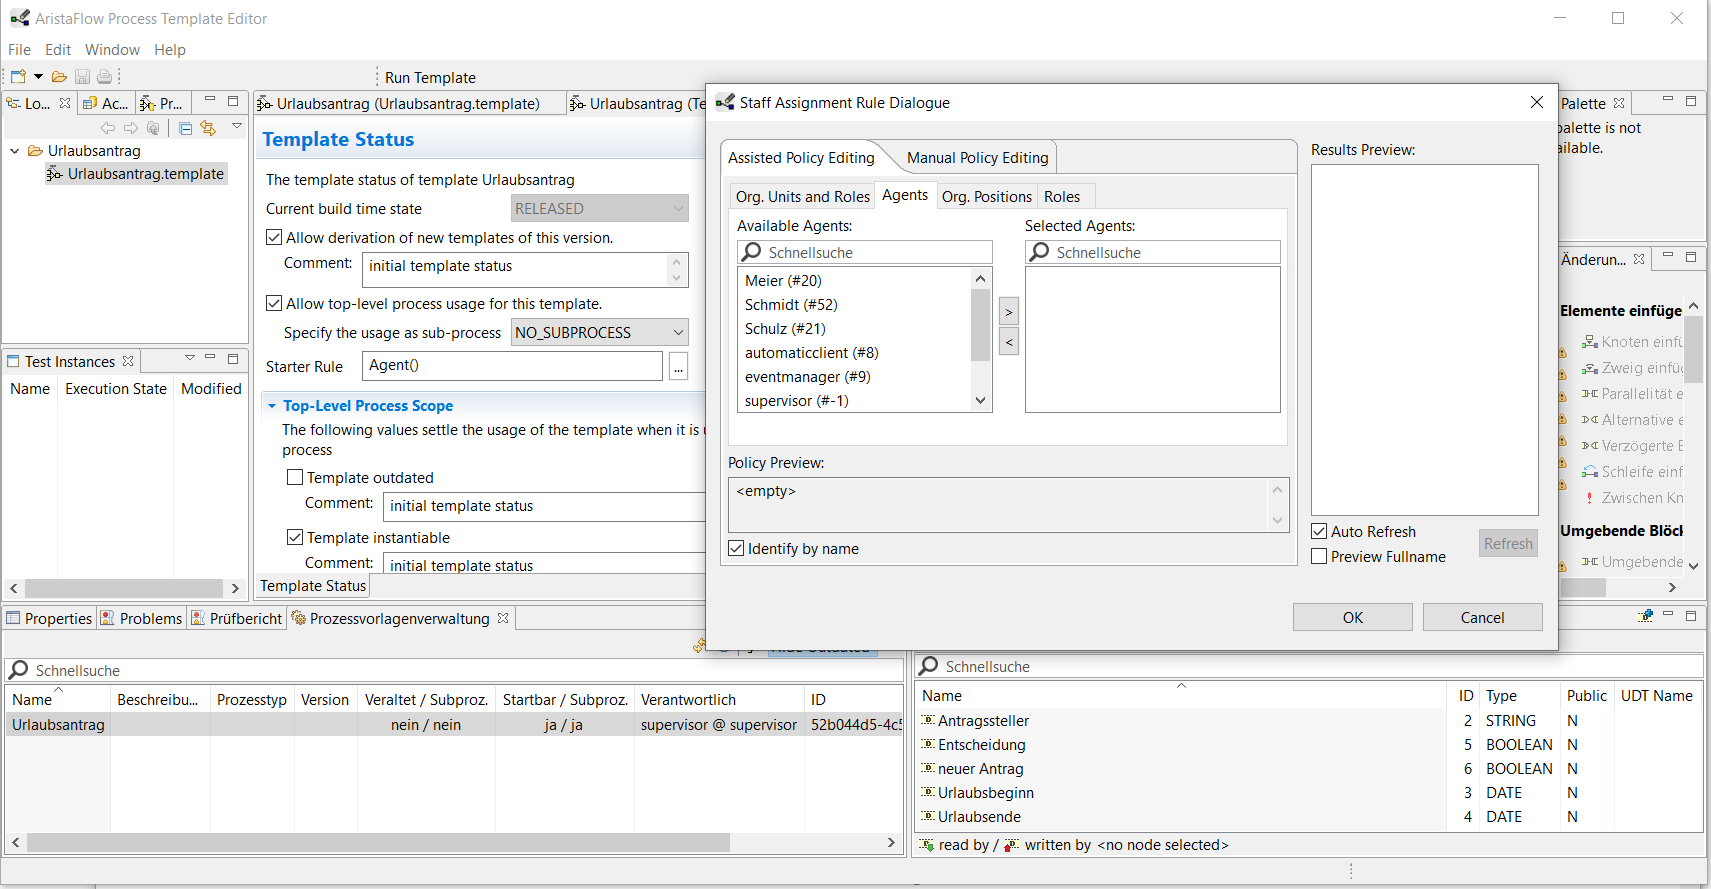Open the RELEASED build time state dropdown
The image size is (1711, 889).
click(x=600, y=209)
